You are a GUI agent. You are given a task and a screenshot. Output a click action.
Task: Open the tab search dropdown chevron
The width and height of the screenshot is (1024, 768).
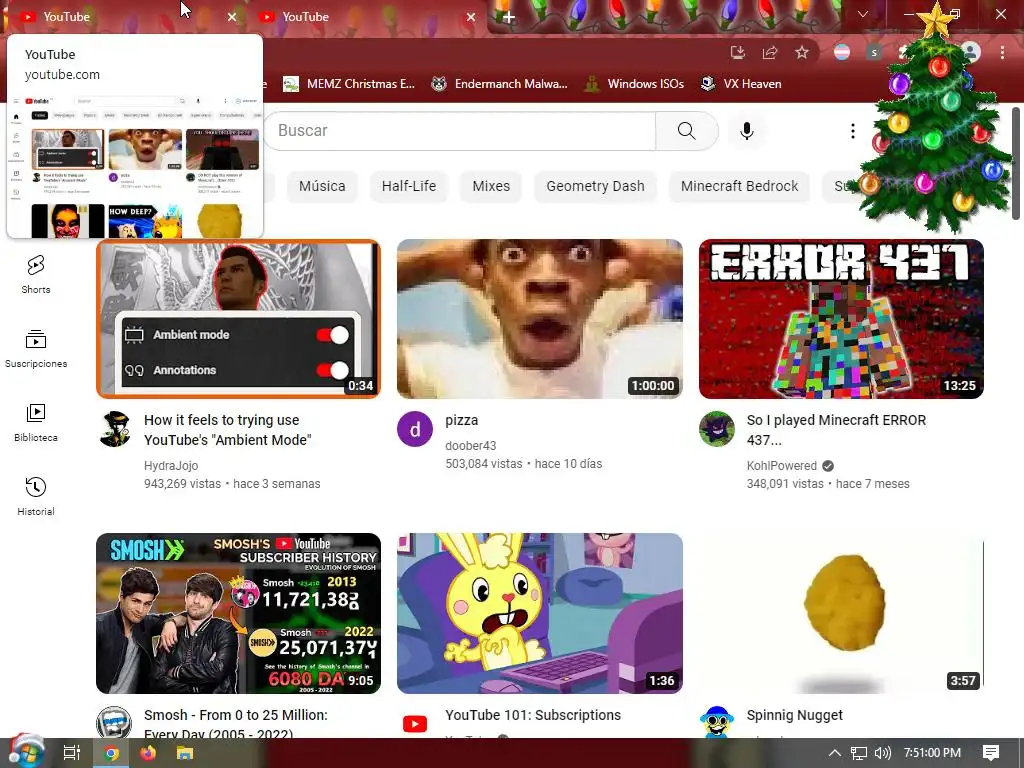point(863,14)
